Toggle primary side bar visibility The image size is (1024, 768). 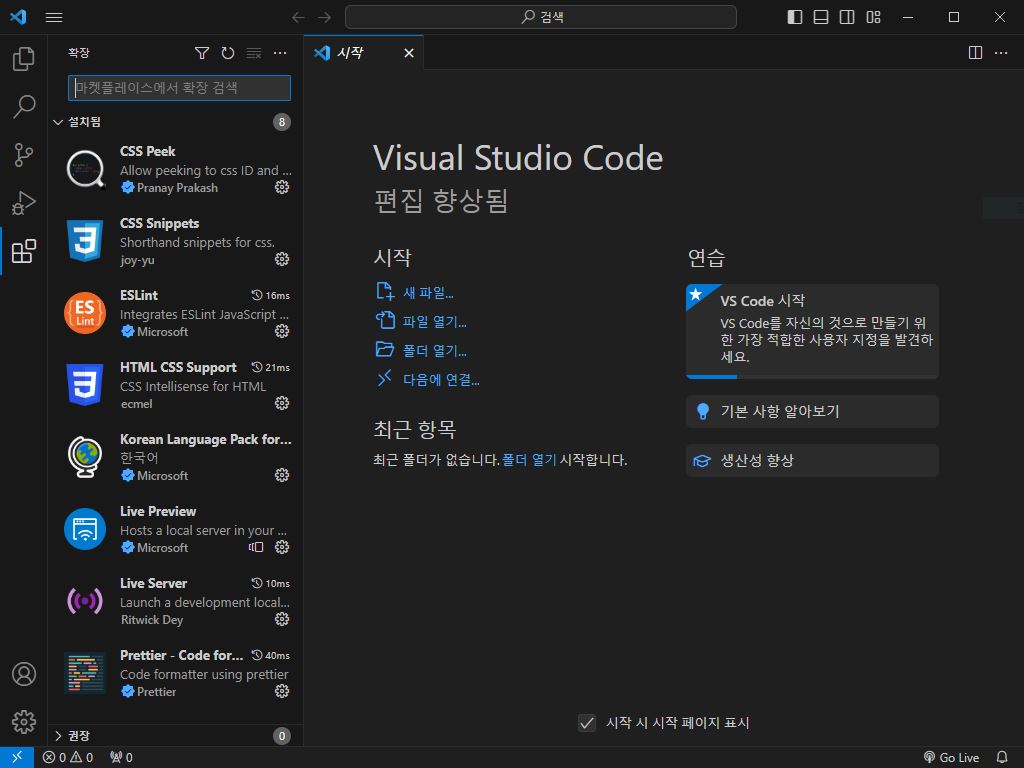(x=795, y=17)
